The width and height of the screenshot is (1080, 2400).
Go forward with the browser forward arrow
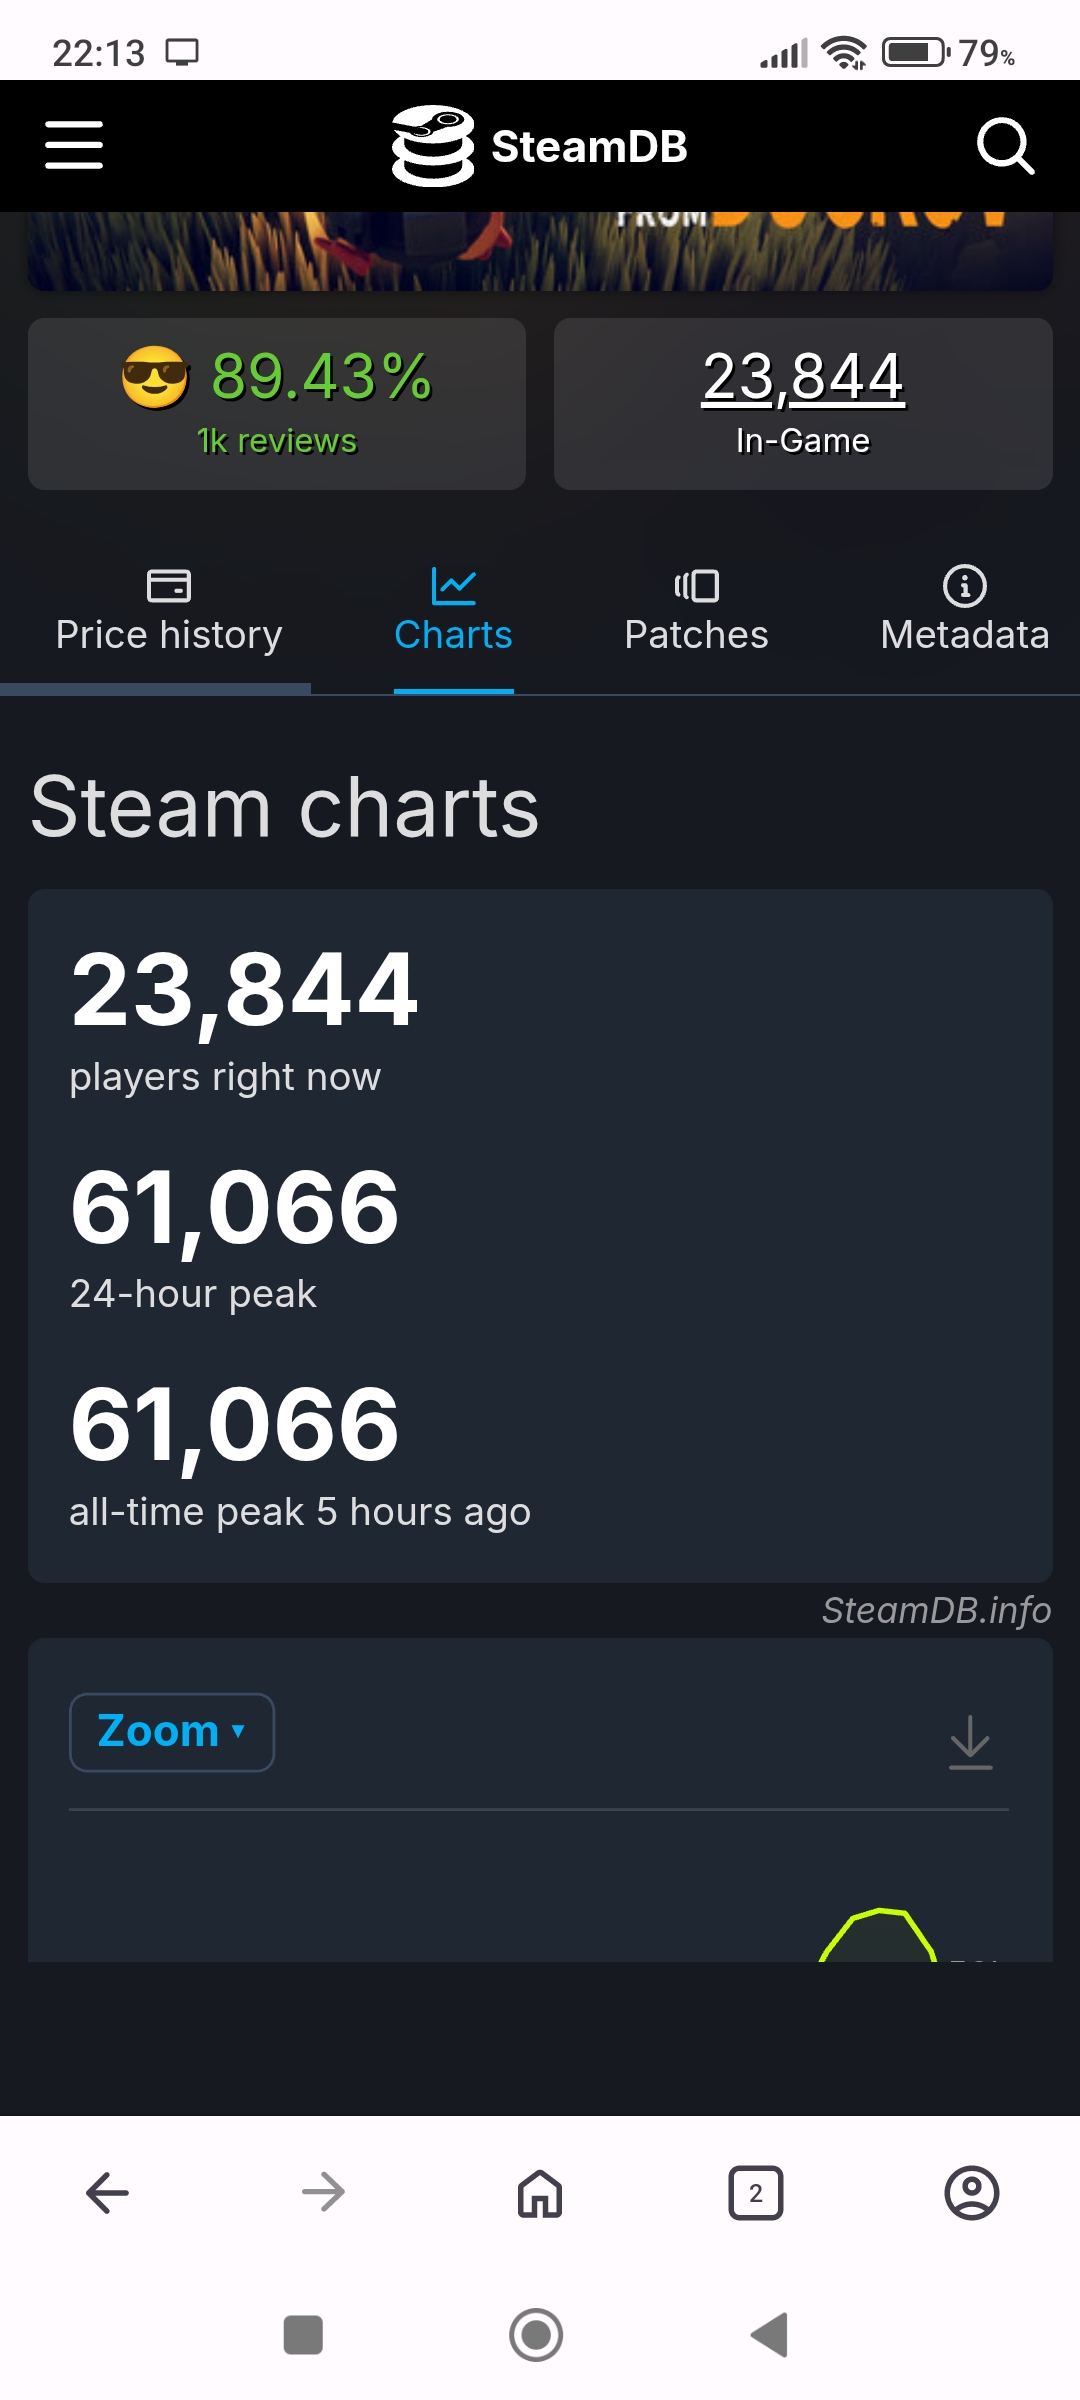pos(323,2193)
